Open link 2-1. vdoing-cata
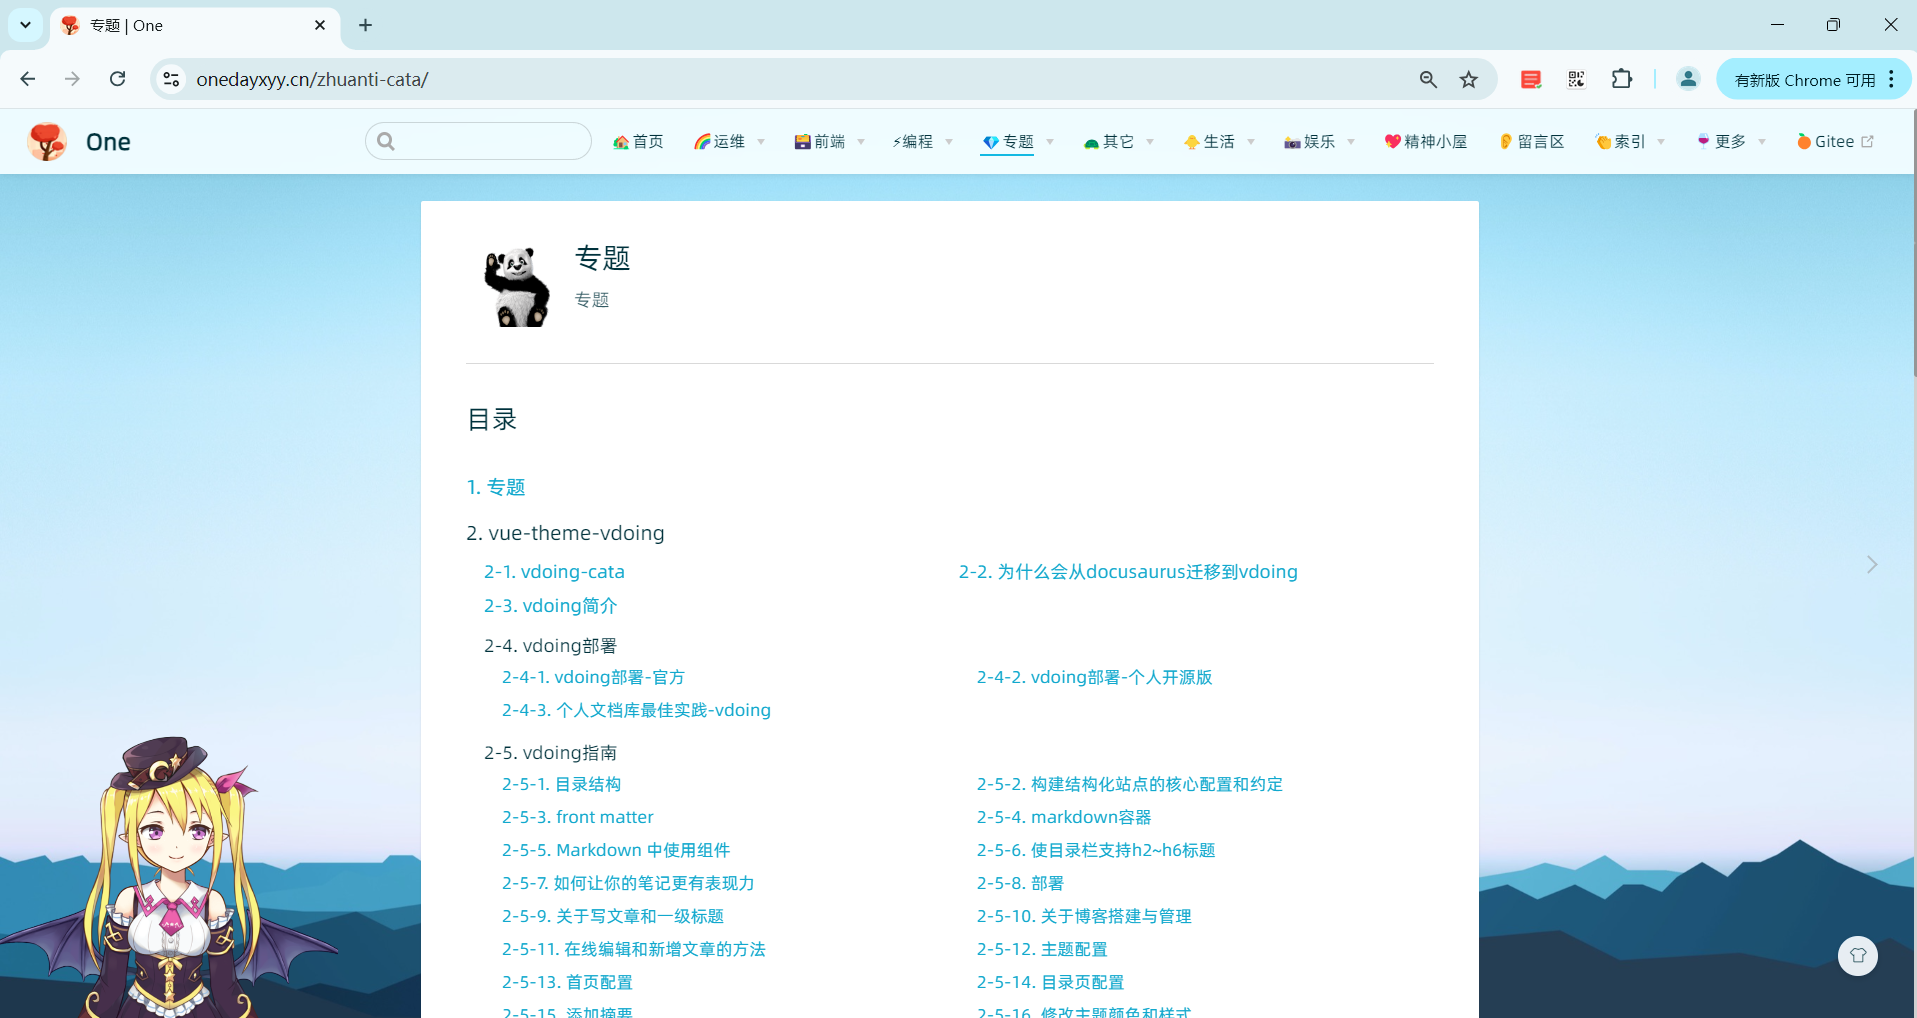 click(x=554, y=571)
